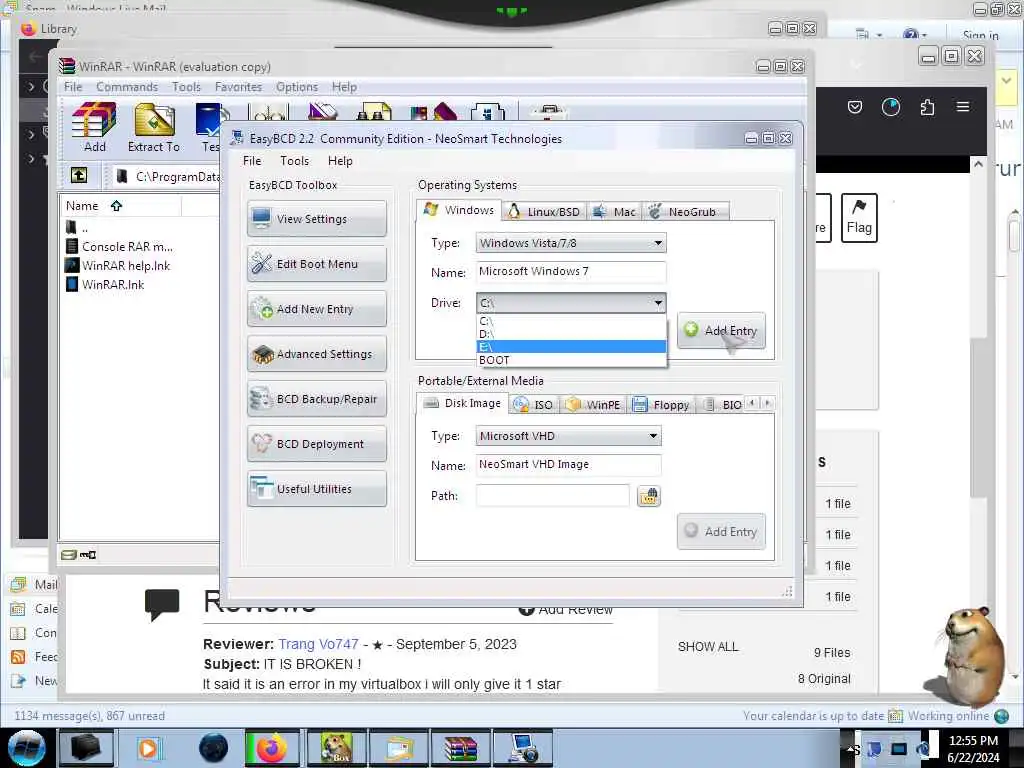Switch to the Mac tab
The width and height of the screenshot is (1024, 768).
tap(614, 212)
